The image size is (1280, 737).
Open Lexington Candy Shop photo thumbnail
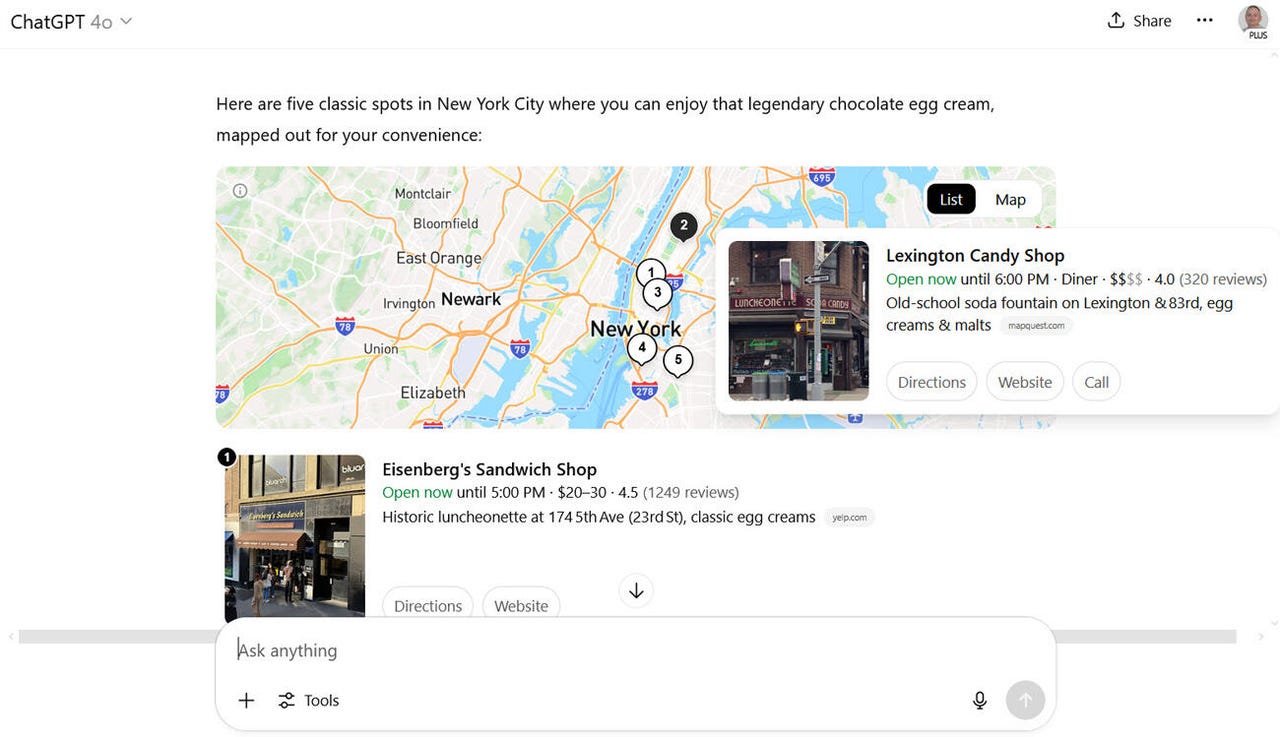[x=798, y=320]
